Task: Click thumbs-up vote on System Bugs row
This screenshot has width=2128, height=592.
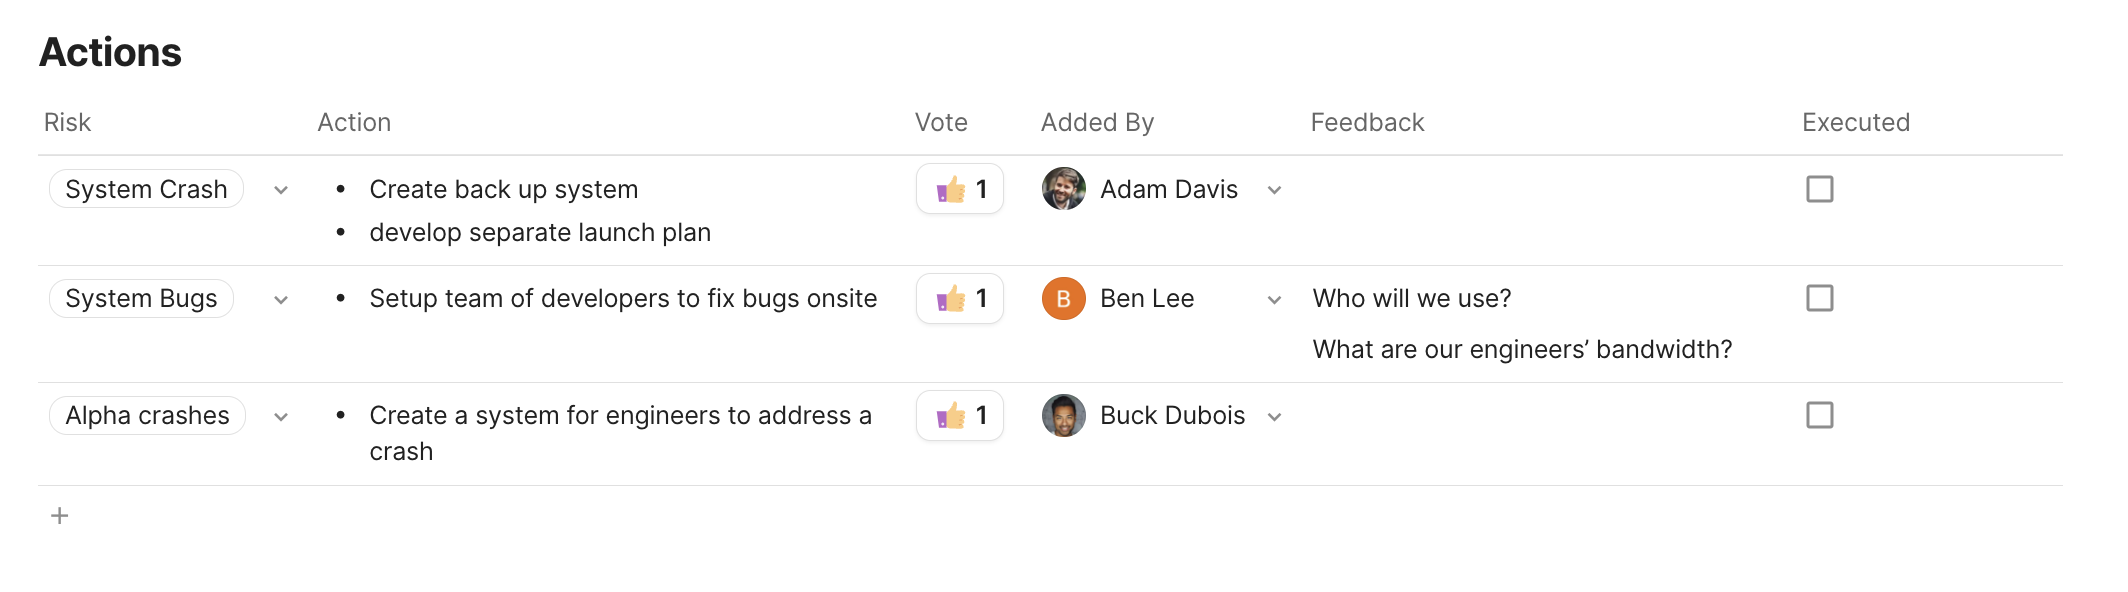Action: pyautogui.click(x=959, y=298)
